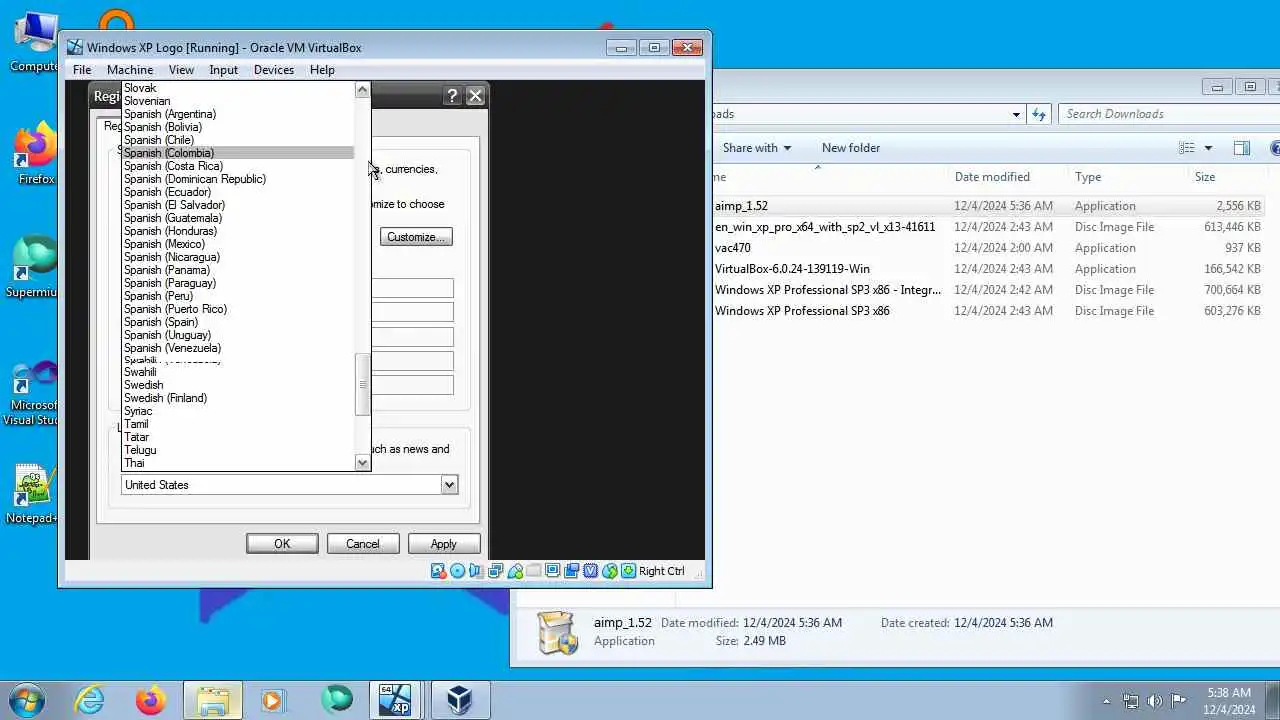This screenshot has height=720, width=1280.
Task: Click the volume speaker tray icon
Action: [1155, 701]
